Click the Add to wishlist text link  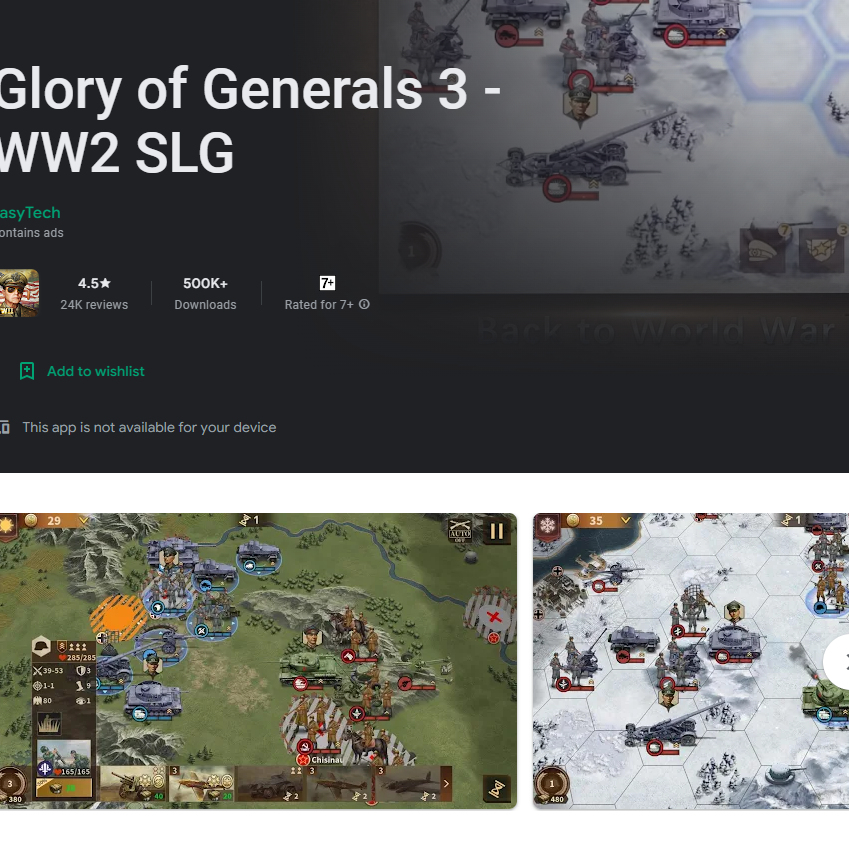coord(96,371)
